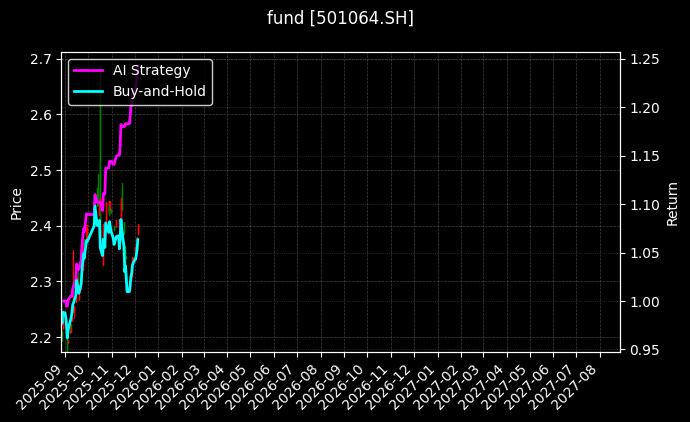Click the 2027-06 date tick label
Viewport: 690px width, 422px height.
[529, 386]
